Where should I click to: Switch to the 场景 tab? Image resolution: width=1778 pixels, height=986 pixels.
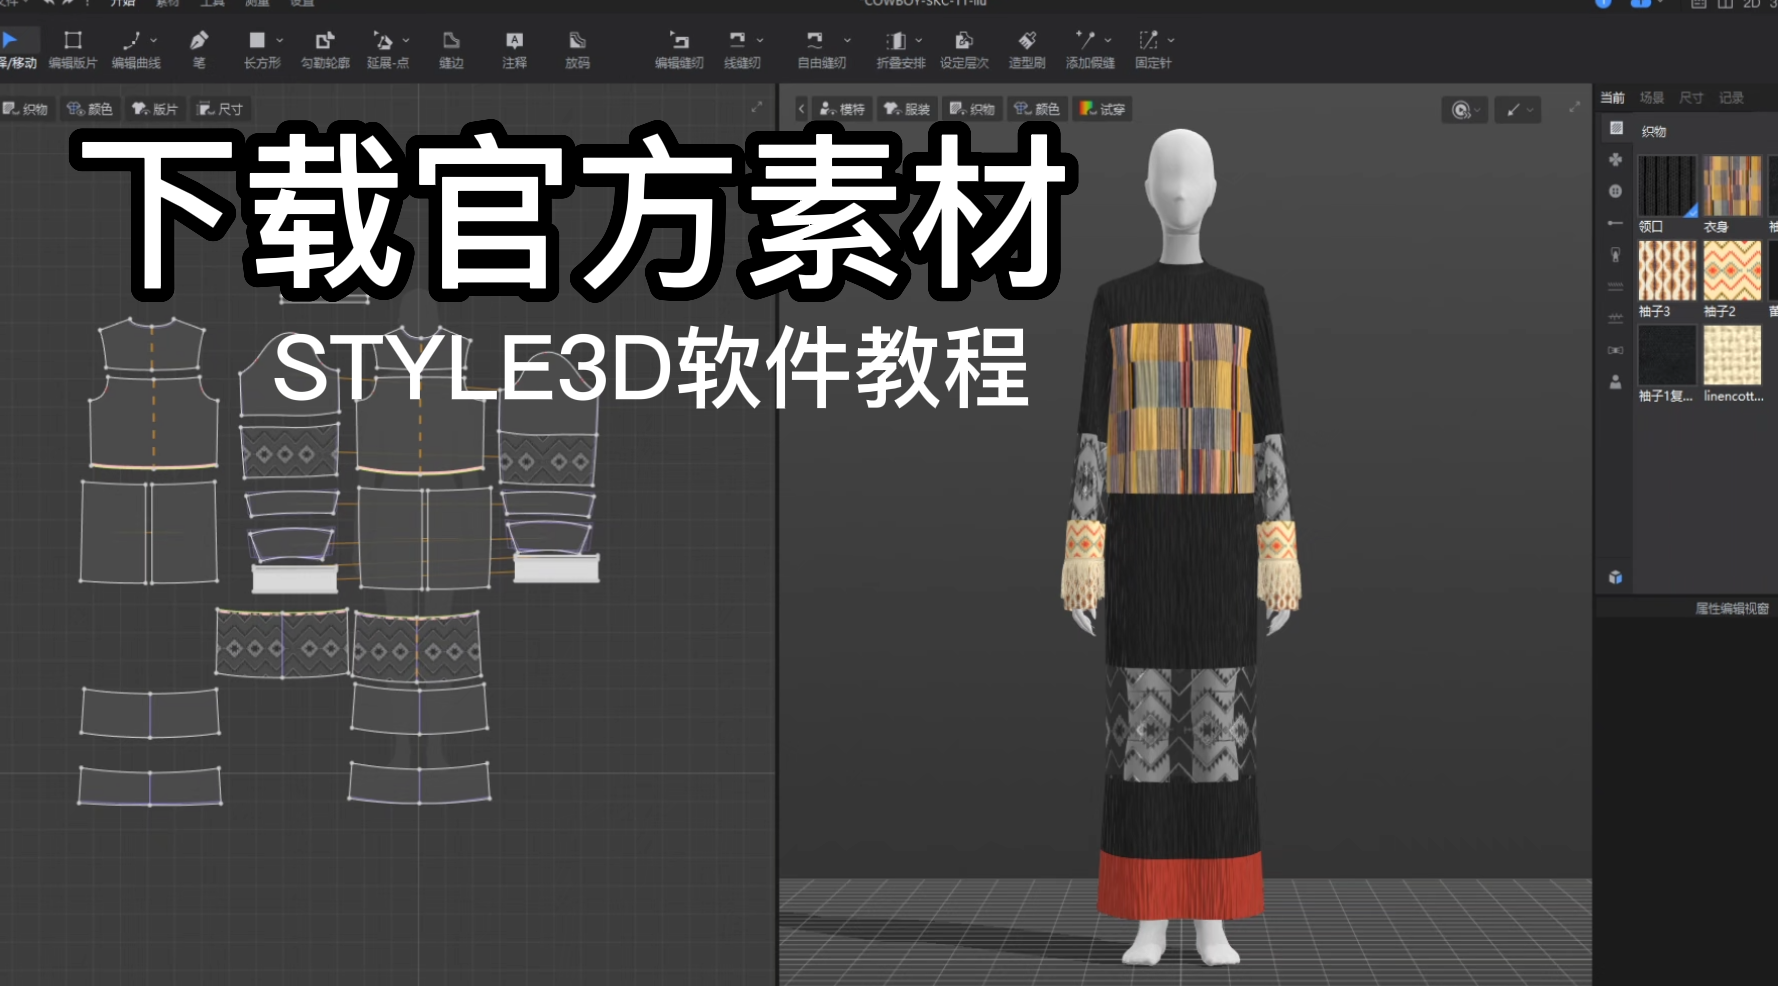pos(1652,98)
